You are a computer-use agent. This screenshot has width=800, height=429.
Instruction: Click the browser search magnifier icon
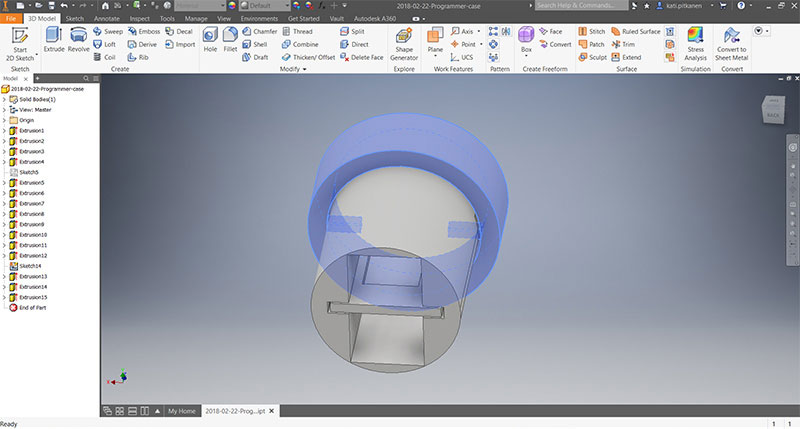[86, 79]
